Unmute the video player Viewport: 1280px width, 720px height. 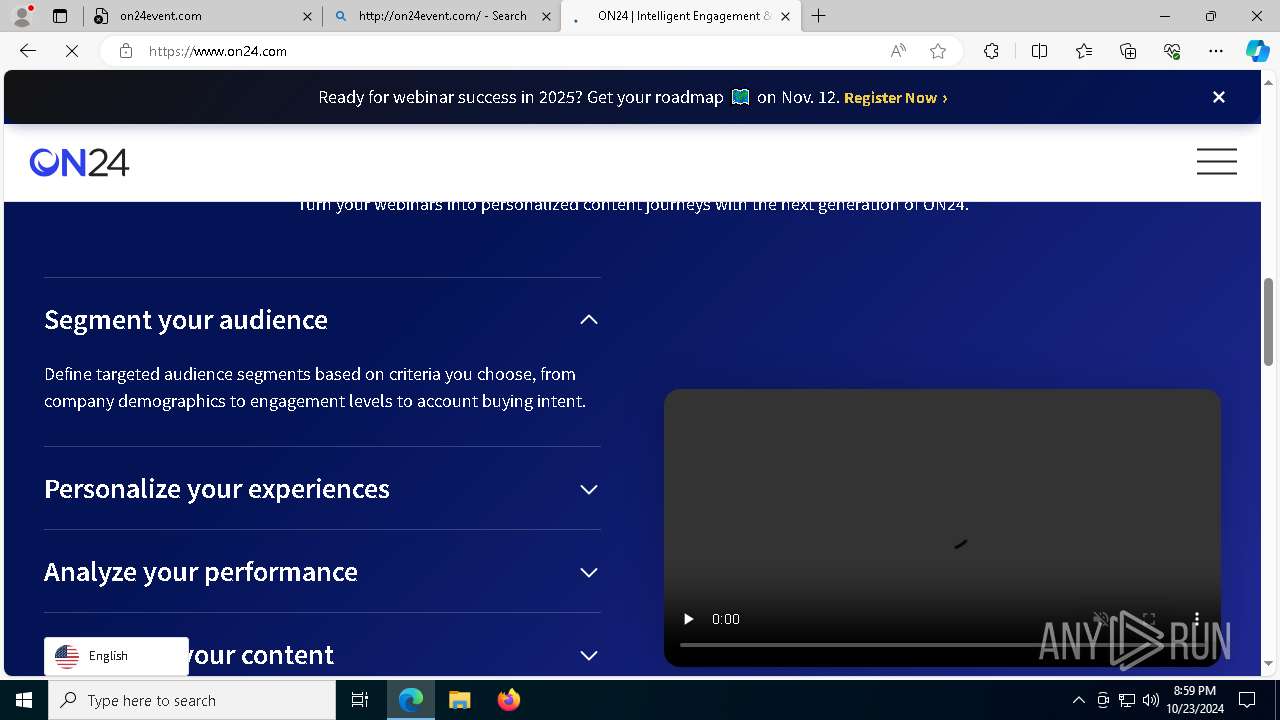pos(1101,619)
